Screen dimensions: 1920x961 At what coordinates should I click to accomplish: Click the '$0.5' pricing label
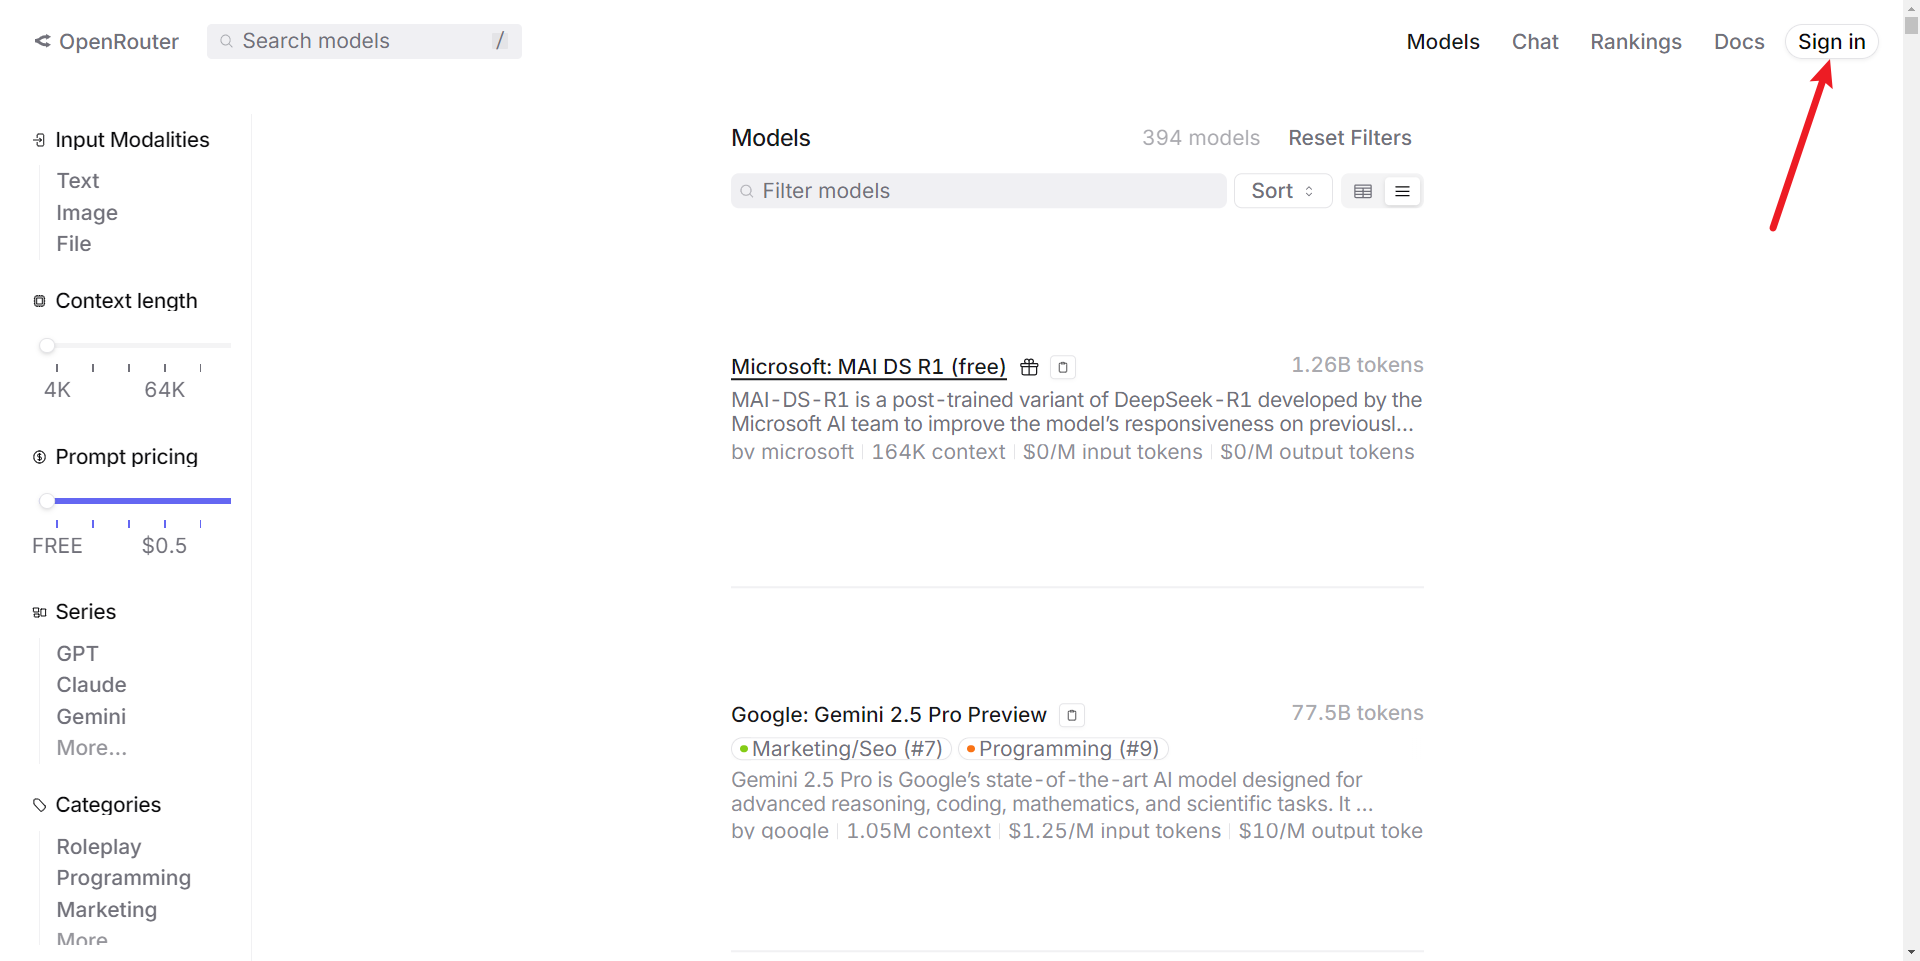point(164,546)
